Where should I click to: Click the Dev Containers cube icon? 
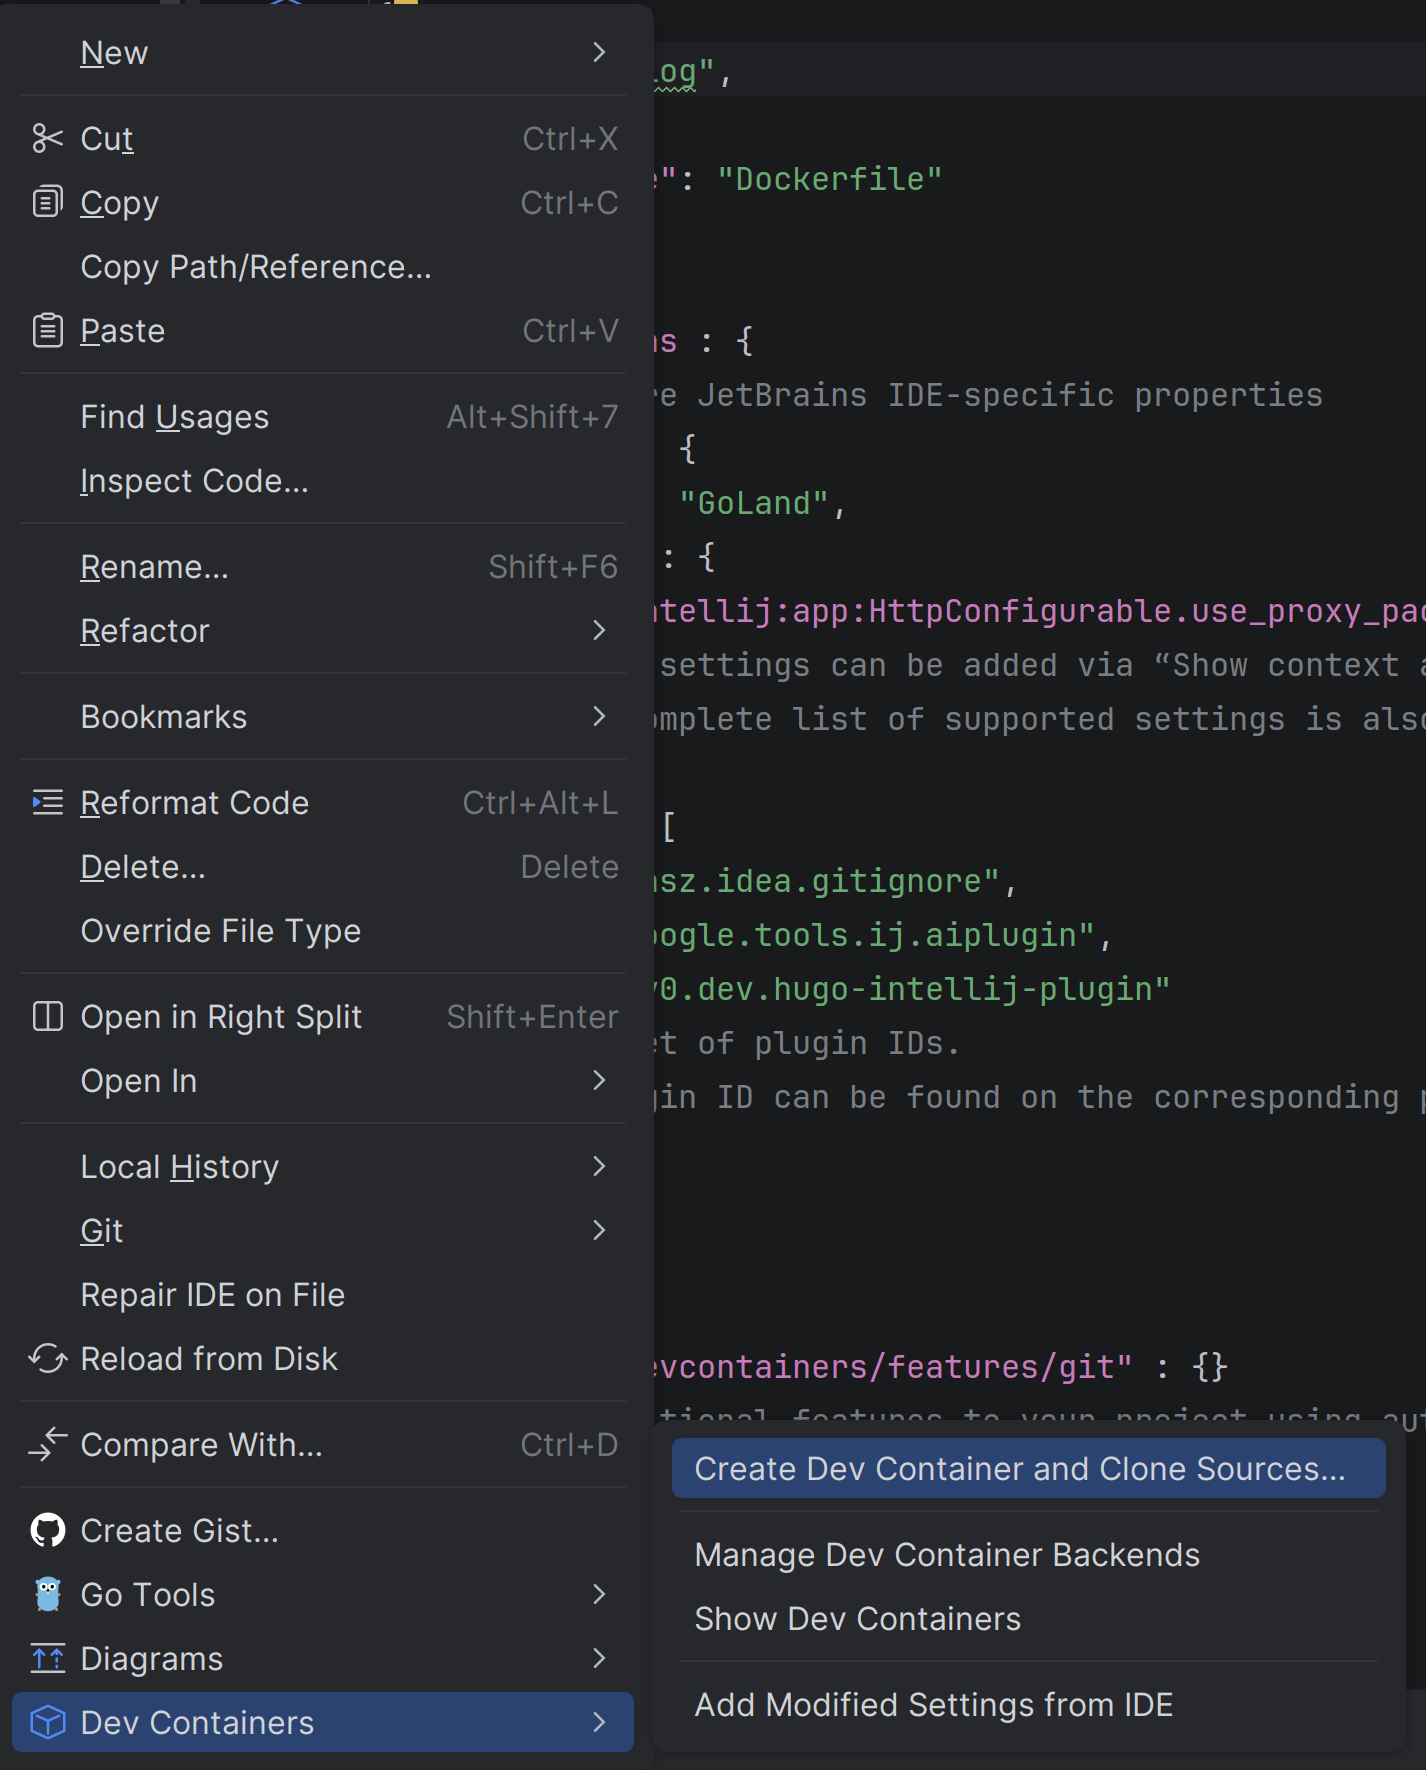(47, 1722)
